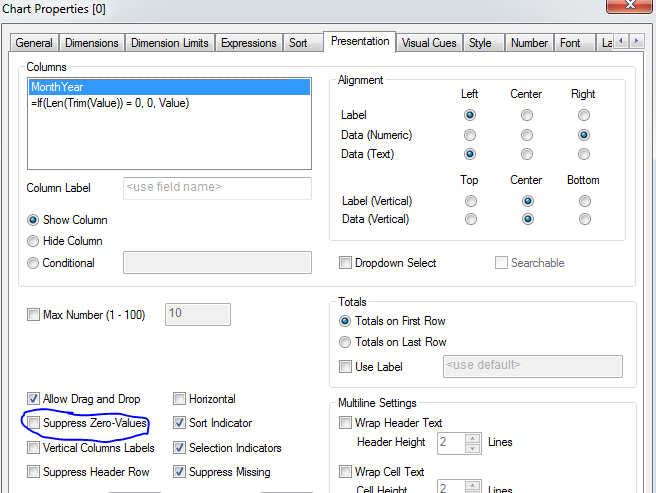Image resolution: width=656 pixels, height=493 pixels.
Task: Enable Wrap Header Text checkbox
Action: tap(345, 423)
